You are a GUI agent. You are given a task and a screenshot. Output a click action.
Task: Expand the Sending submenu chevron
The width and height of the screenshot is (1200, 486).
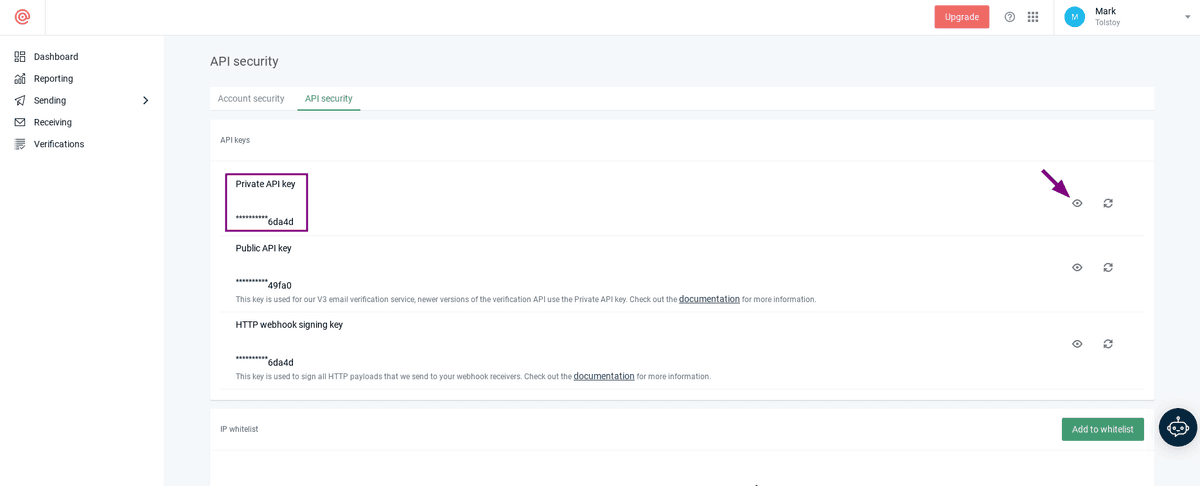click(145, 101)
